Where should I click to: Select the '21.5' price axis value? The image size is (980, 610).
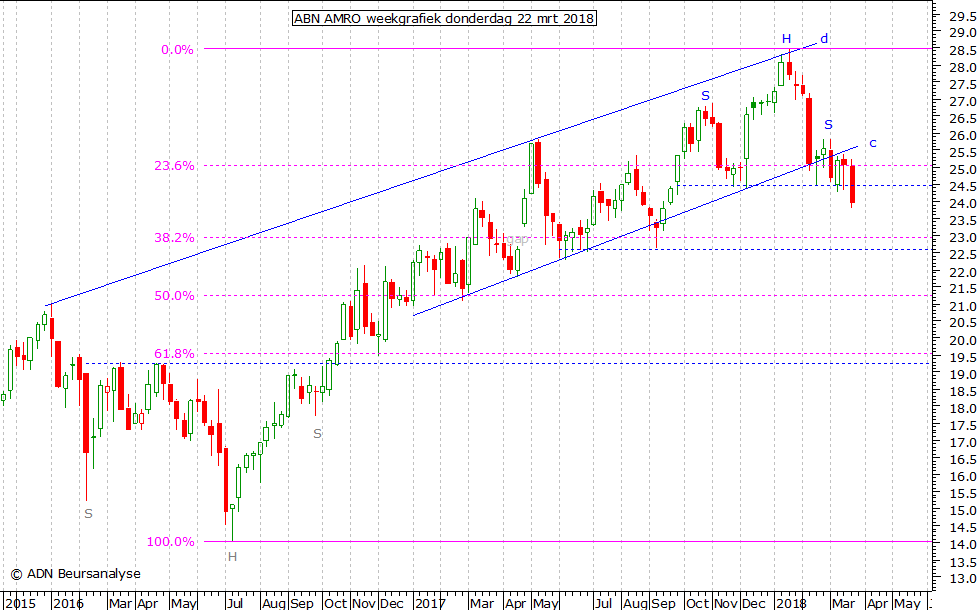click(963, 289)
